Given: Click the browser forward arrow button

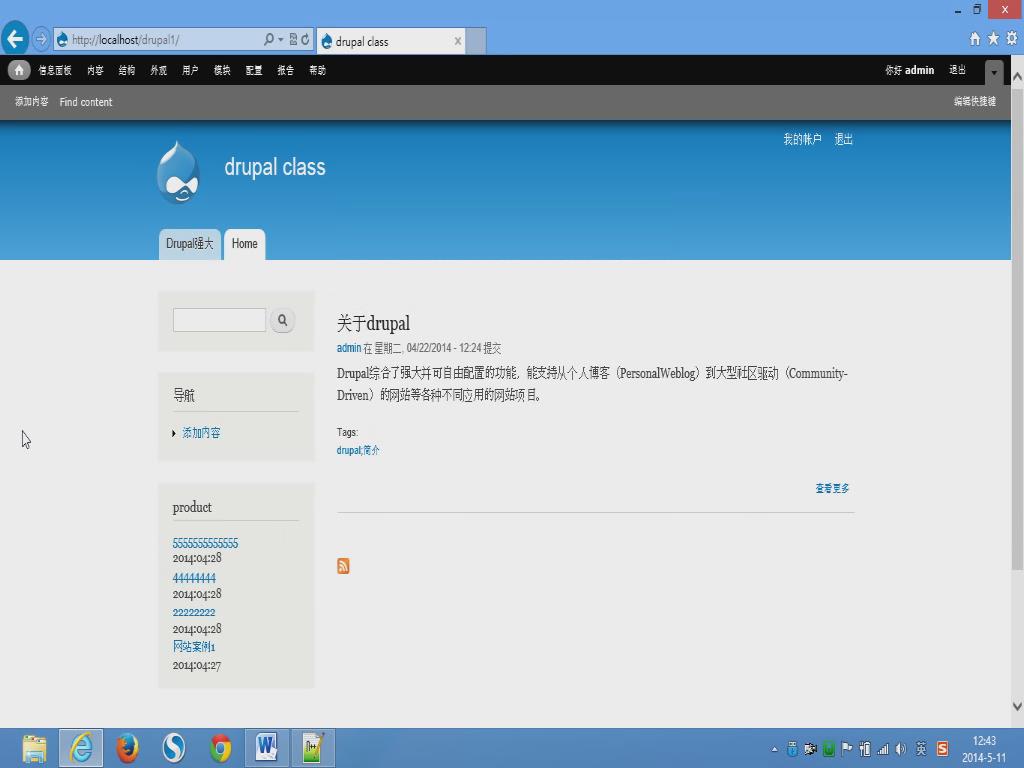Looking at the screenshot, I should pyautogui.click(x=40, y=39).
